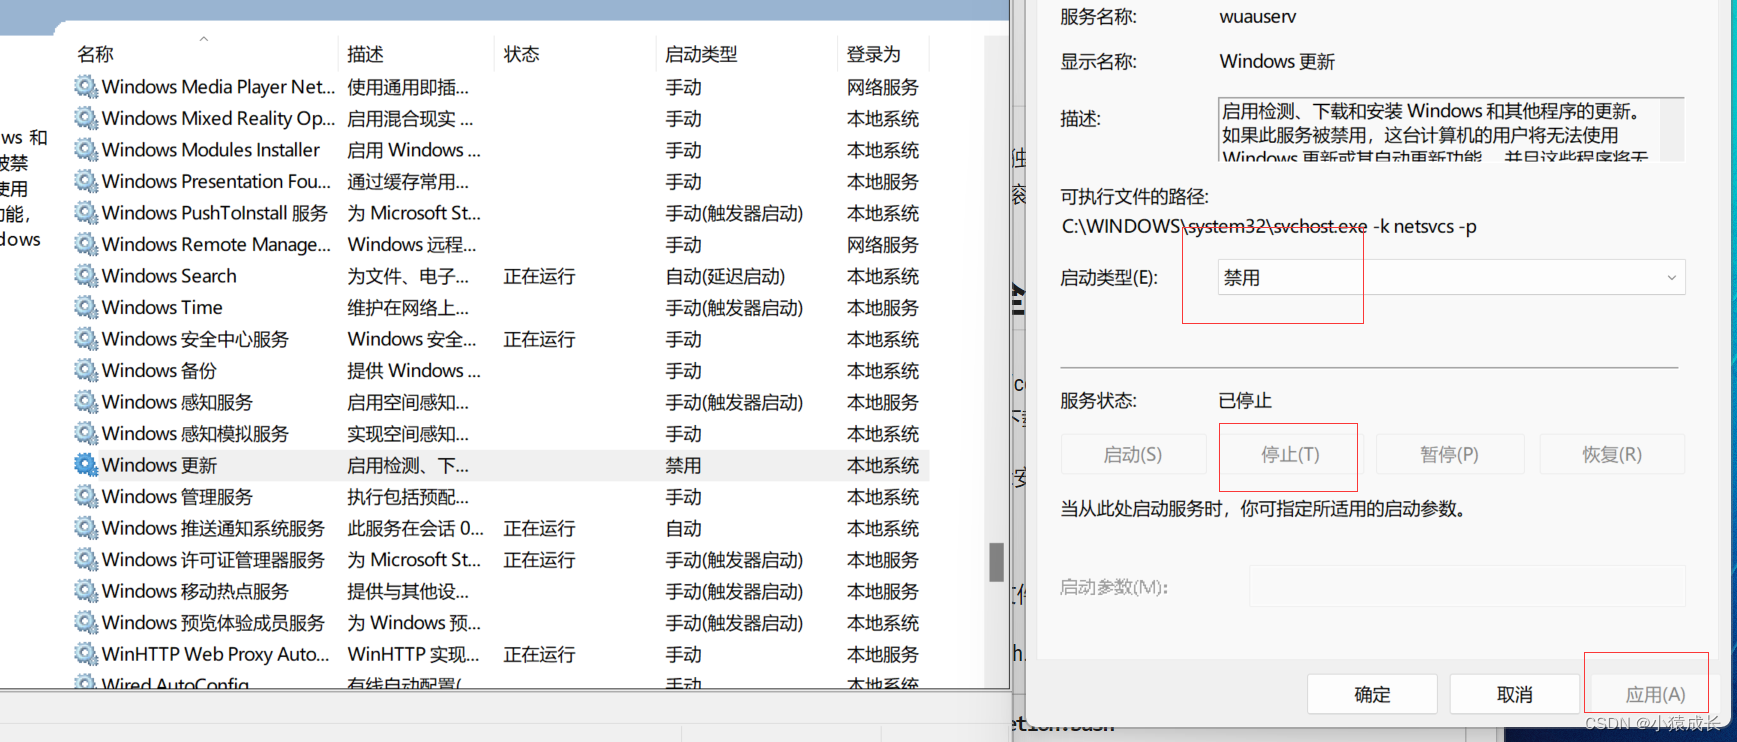Sort services by 状态 column header
1737x742 pixels.
pos(522,54)
